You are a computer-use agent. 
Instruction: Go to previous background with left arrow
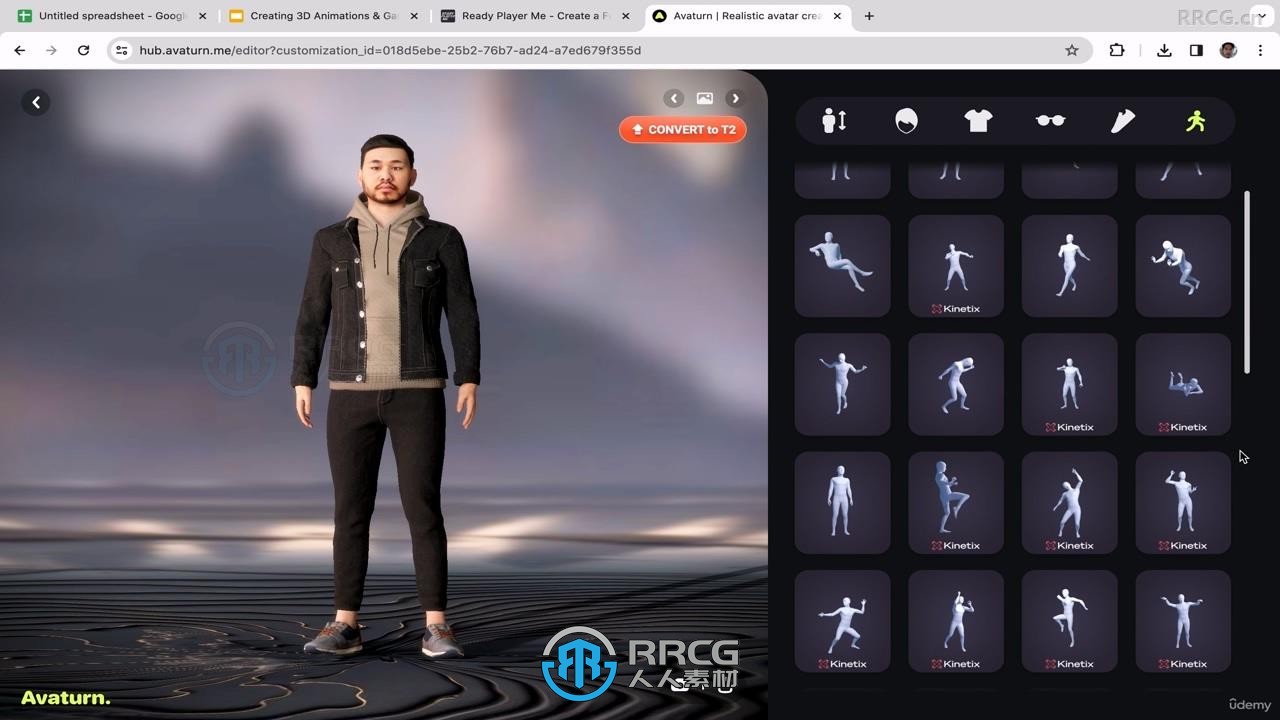pyautogui.click(x=674, y=98)
